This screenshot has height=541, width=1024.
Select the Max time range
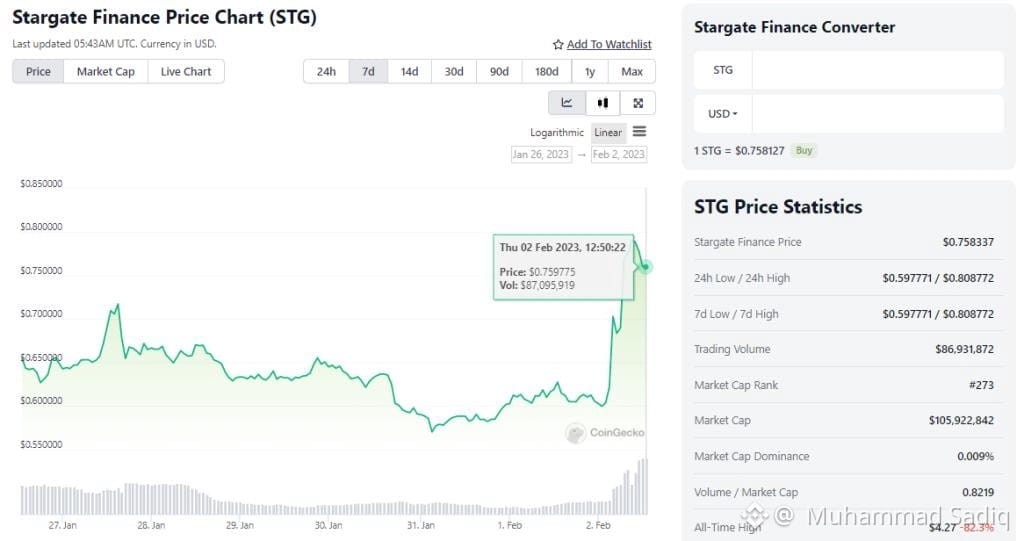(632, 72)
